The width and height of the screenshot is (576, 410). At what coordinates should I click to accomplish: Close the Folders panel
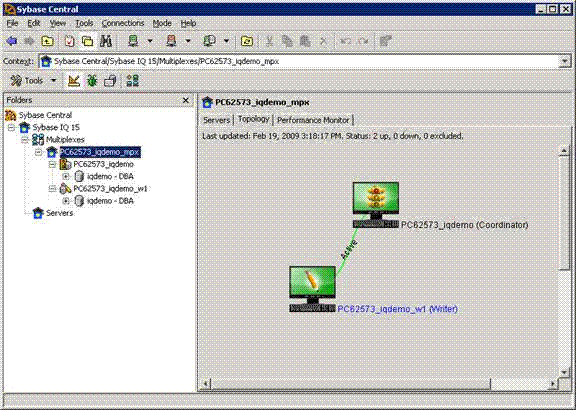pos(186,100)
